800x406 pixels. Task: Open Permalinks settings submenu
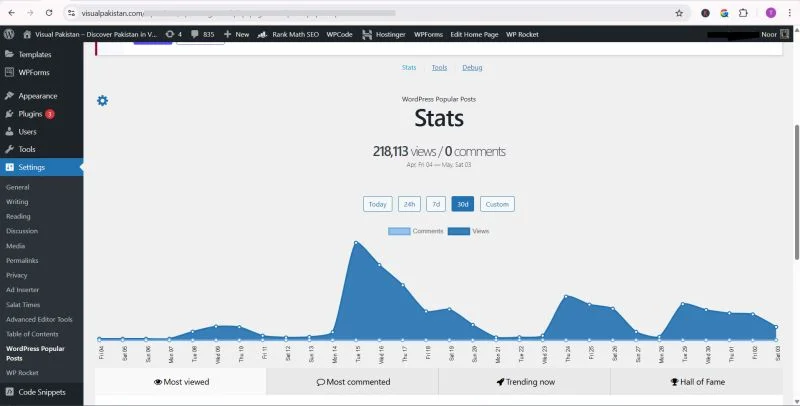(22, 261)
